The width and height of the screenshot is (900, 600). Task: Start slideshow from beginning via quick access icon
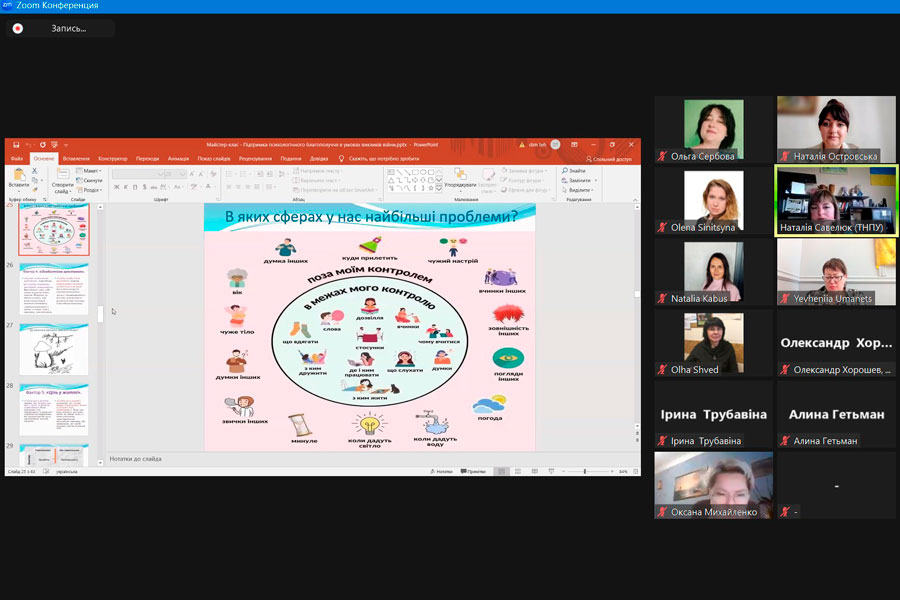tap(55, 145)
